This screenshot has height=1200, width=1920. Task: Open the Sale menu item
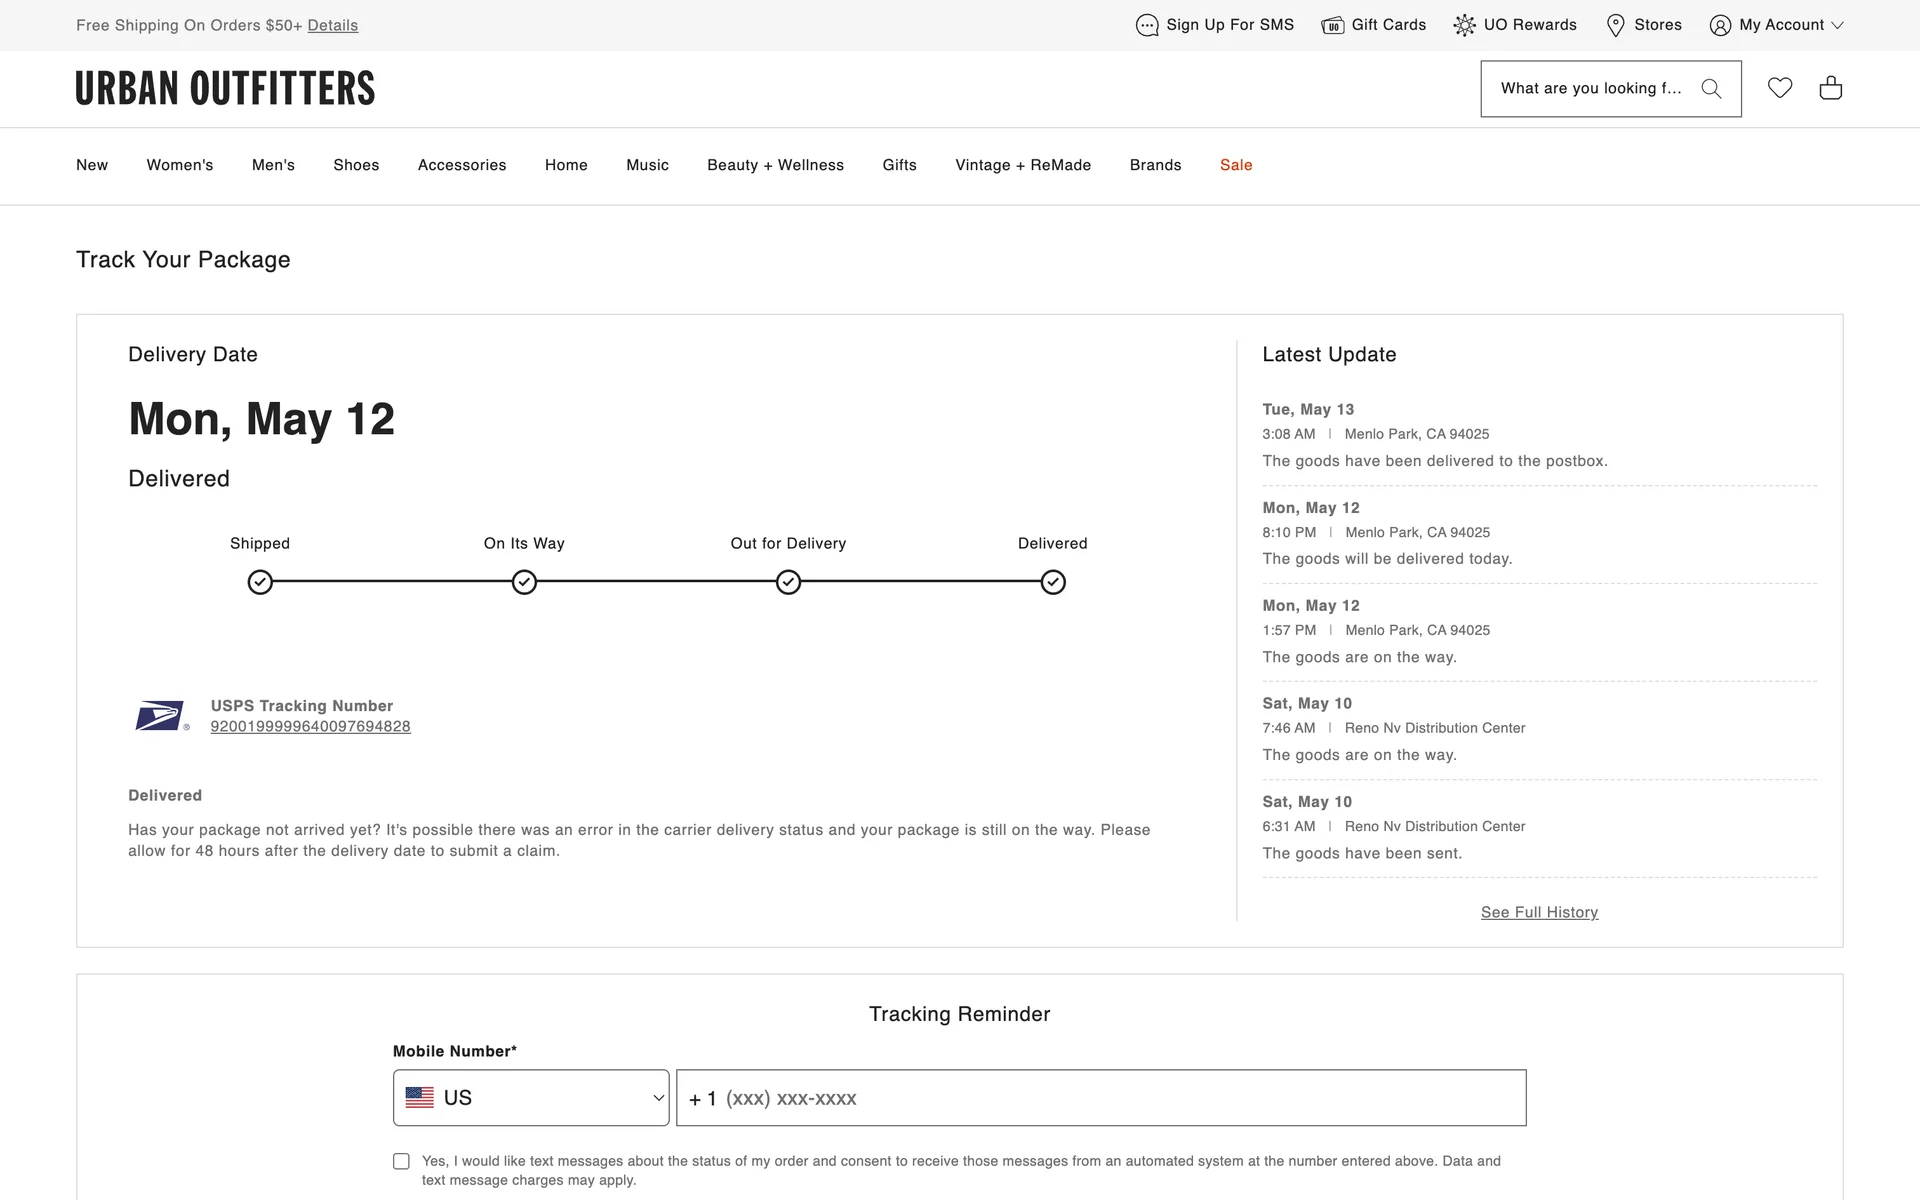[1236, 165]
